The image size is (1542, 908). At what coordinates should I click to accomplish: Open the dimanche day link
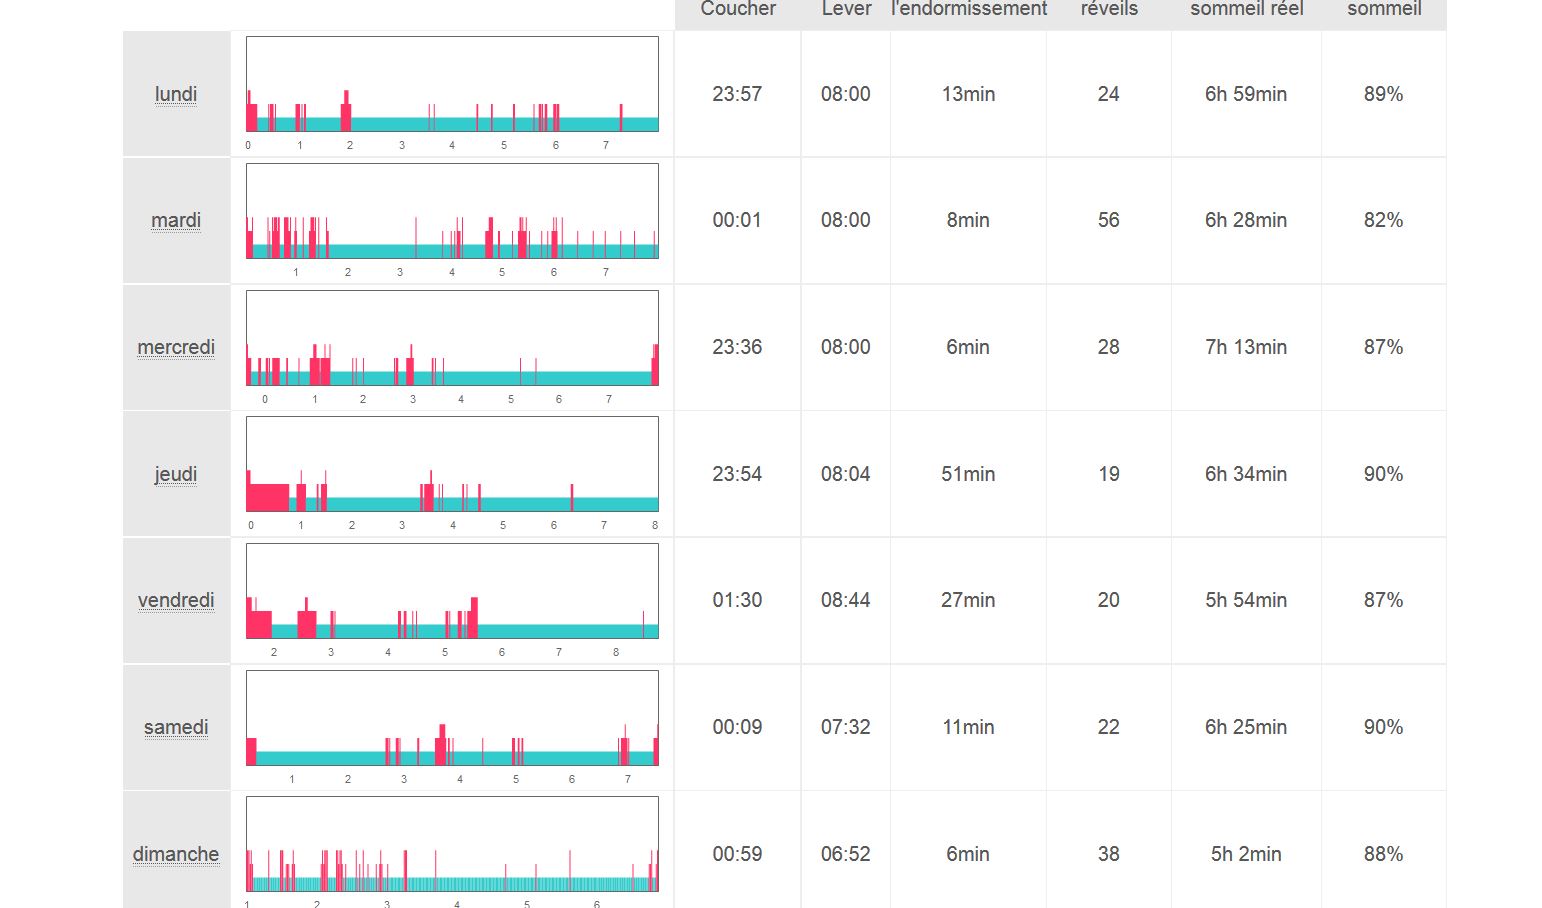click(176, 854)
